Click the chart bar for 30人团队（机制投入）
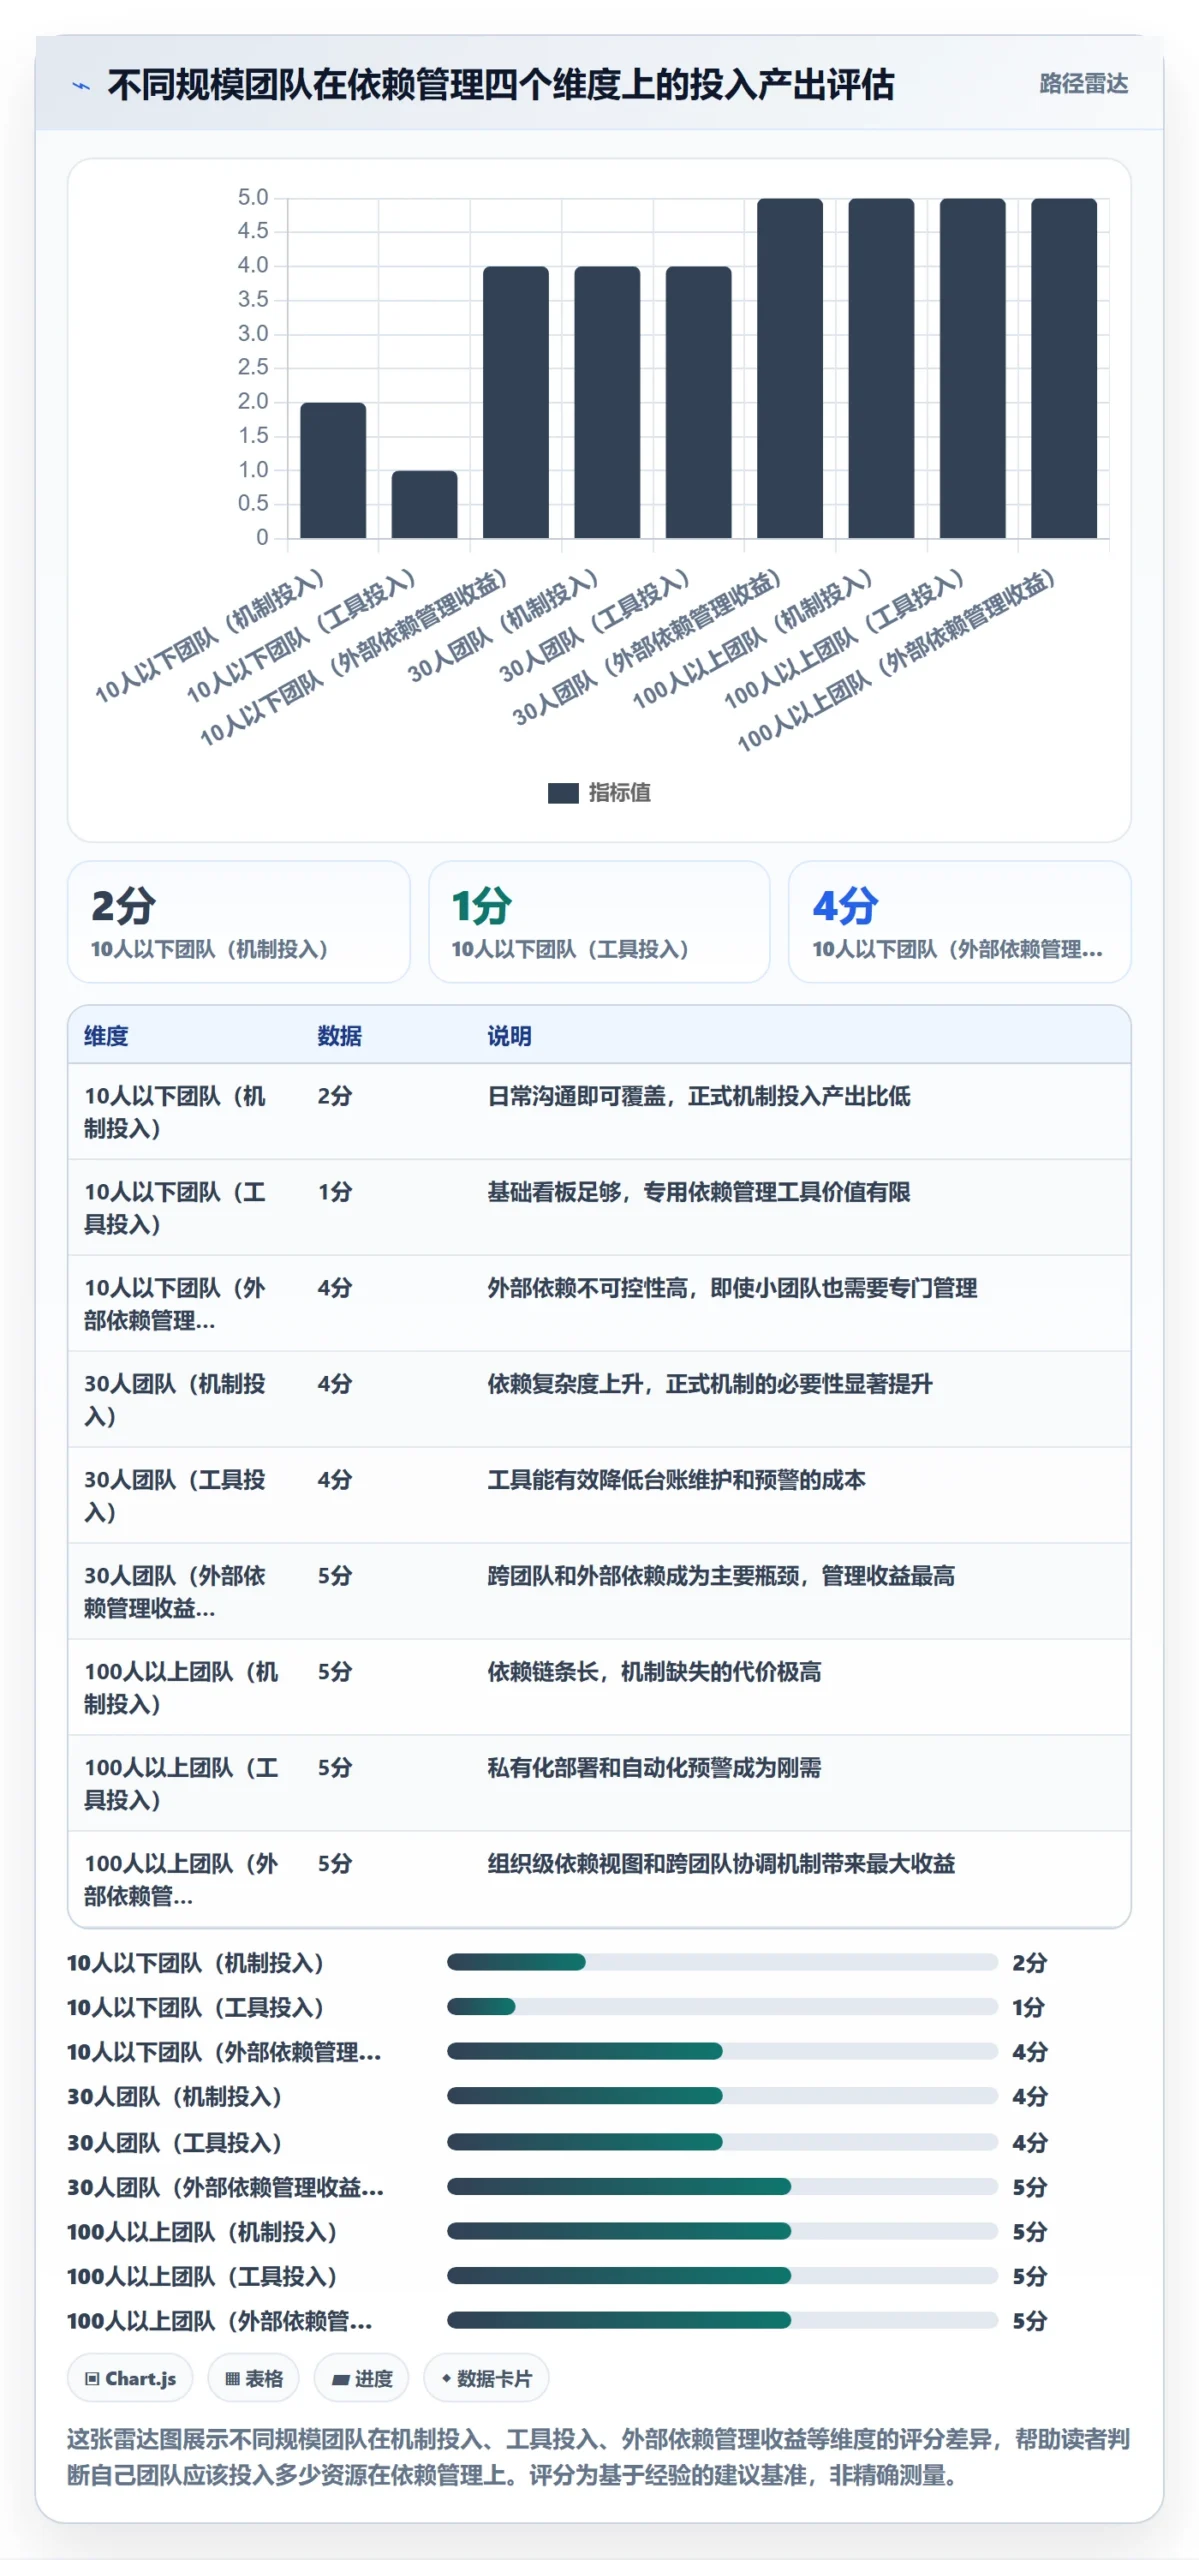 [x=607, y=402]
